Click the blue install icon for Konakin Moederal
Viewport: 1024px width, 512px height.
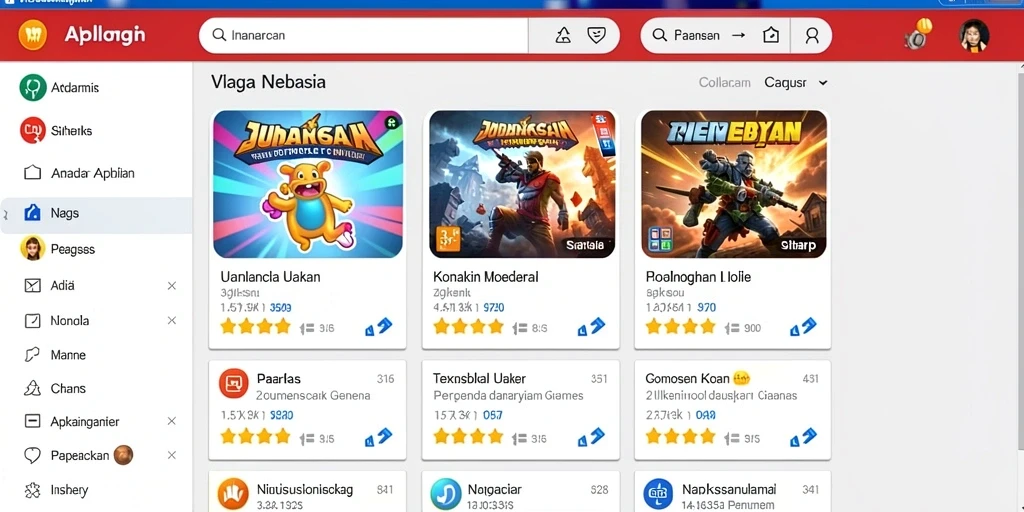point(591,327)
